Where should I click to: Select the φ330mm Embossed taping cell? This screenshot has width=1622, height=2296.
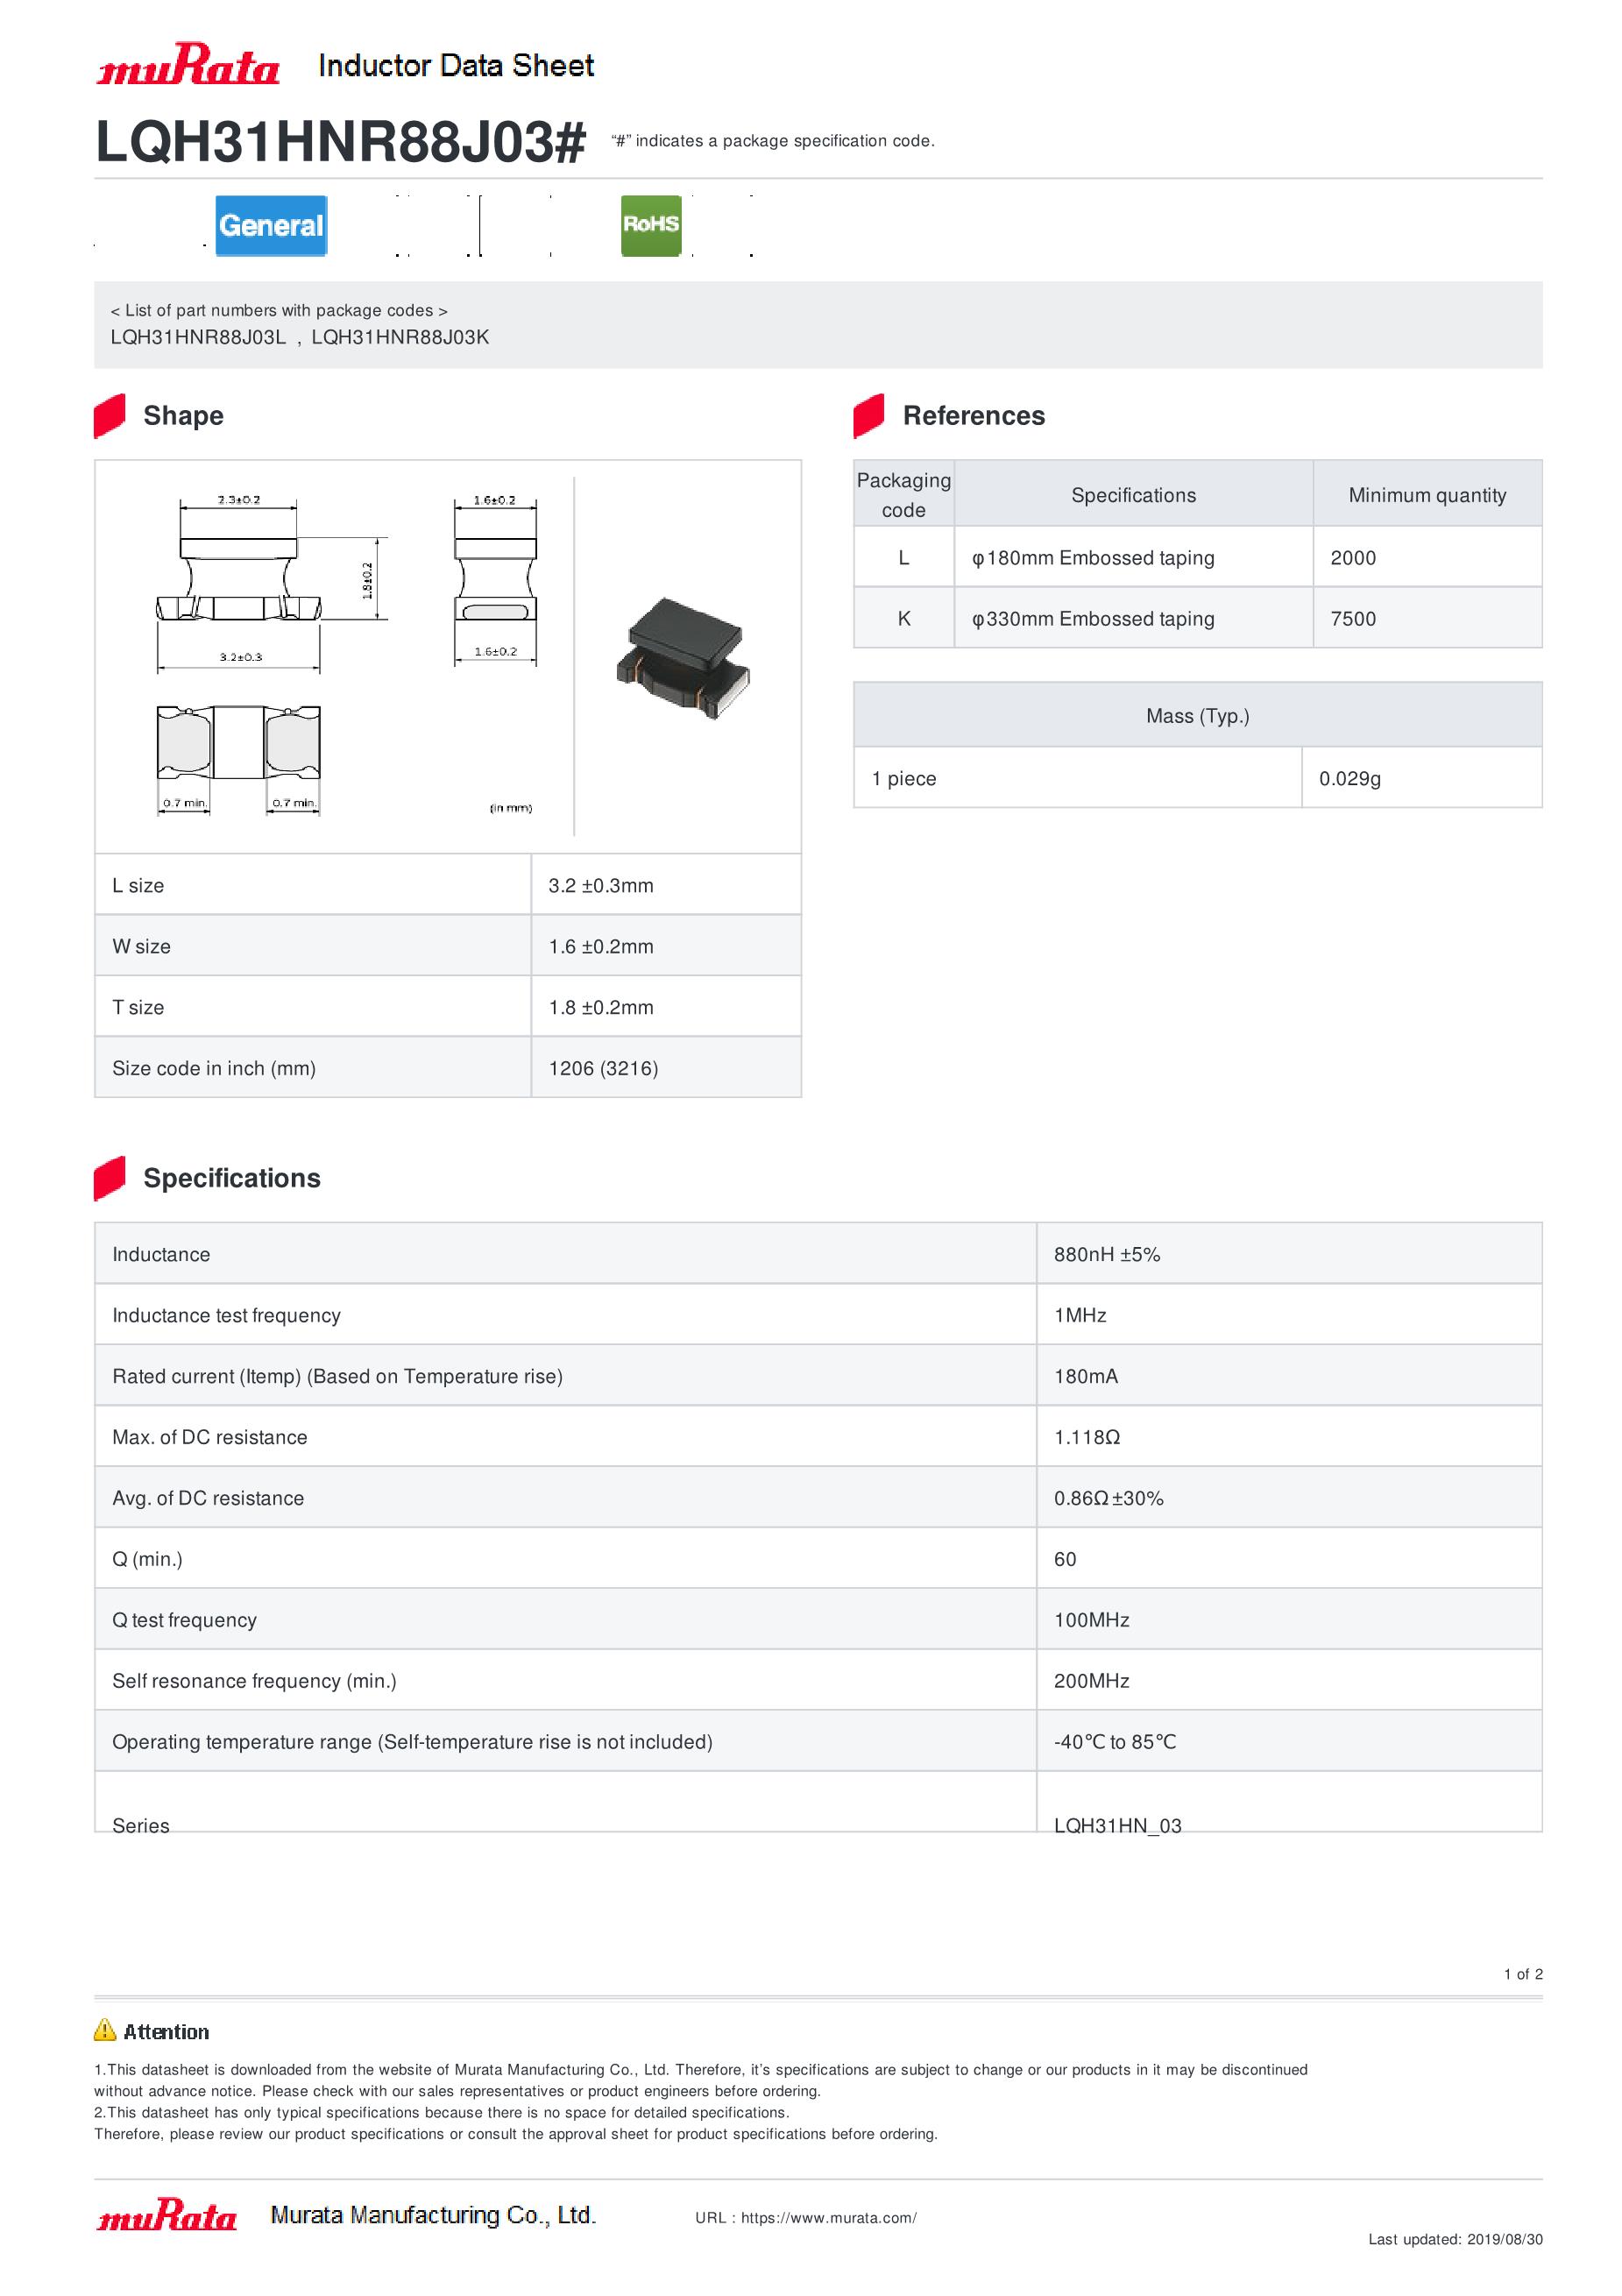pyautogui.click(x=1094, y=618)
